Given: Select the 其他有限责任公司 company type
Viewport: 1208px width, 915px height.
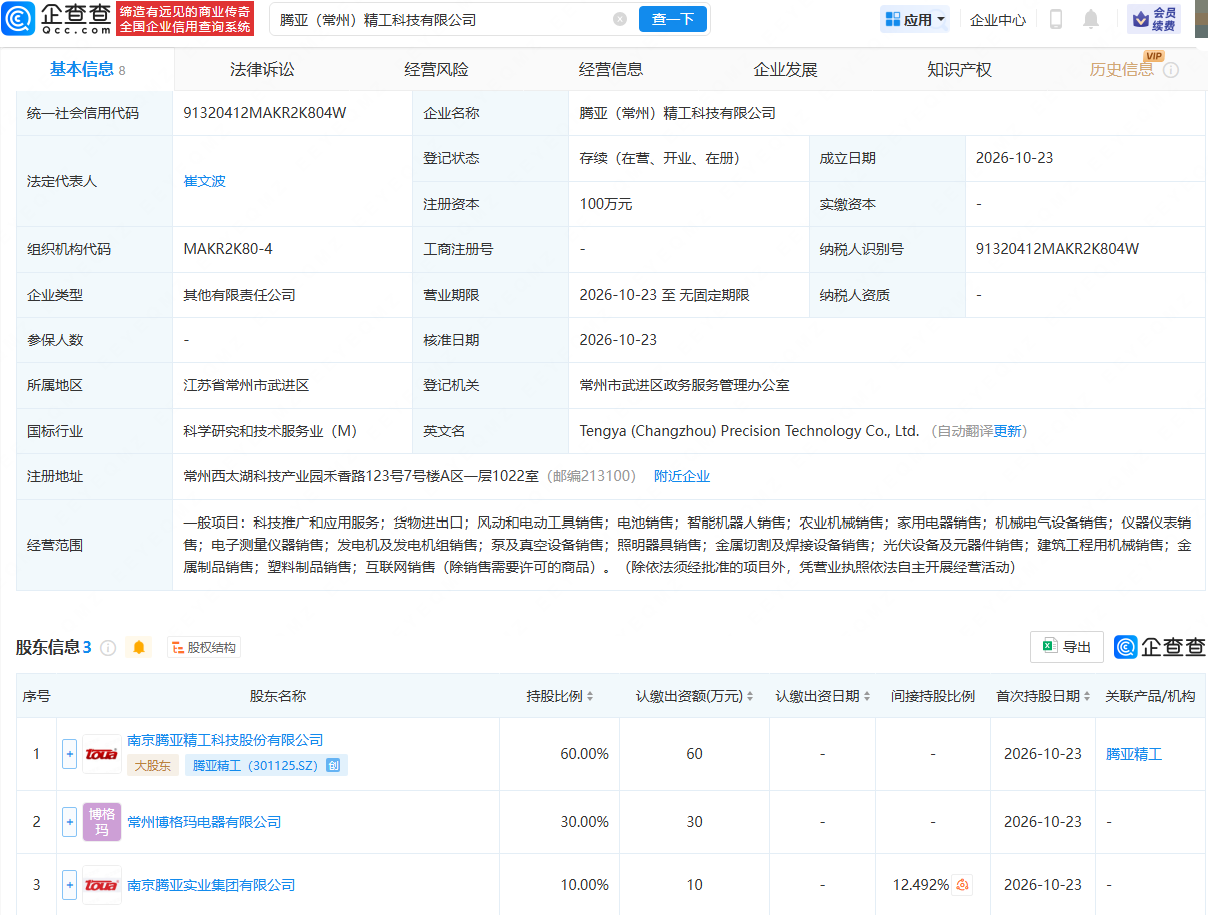Looking at the screenshot, I should pos(239,295).
